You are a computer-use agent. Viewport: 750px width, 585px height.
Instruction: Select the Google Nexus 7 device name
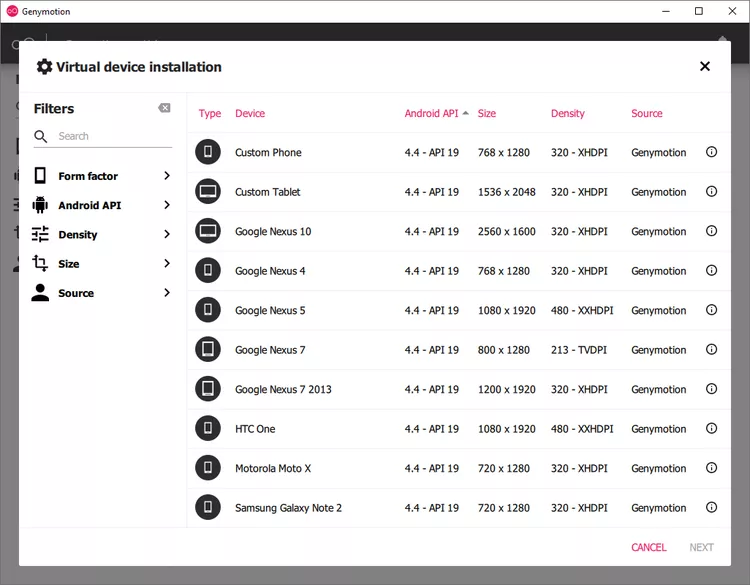270,350
